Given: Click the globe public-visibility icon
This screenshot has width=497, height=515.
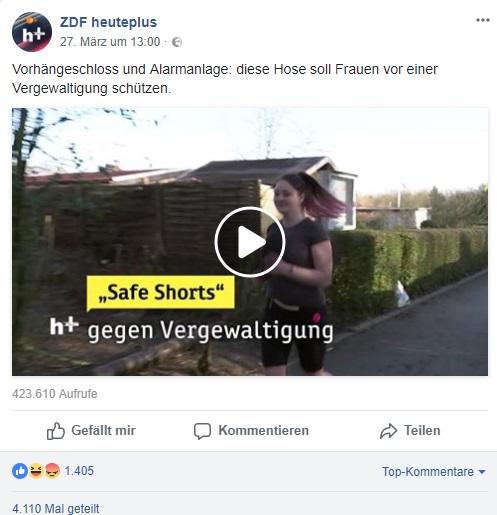Looking at the screenshot, I should (x=177, y=42).
